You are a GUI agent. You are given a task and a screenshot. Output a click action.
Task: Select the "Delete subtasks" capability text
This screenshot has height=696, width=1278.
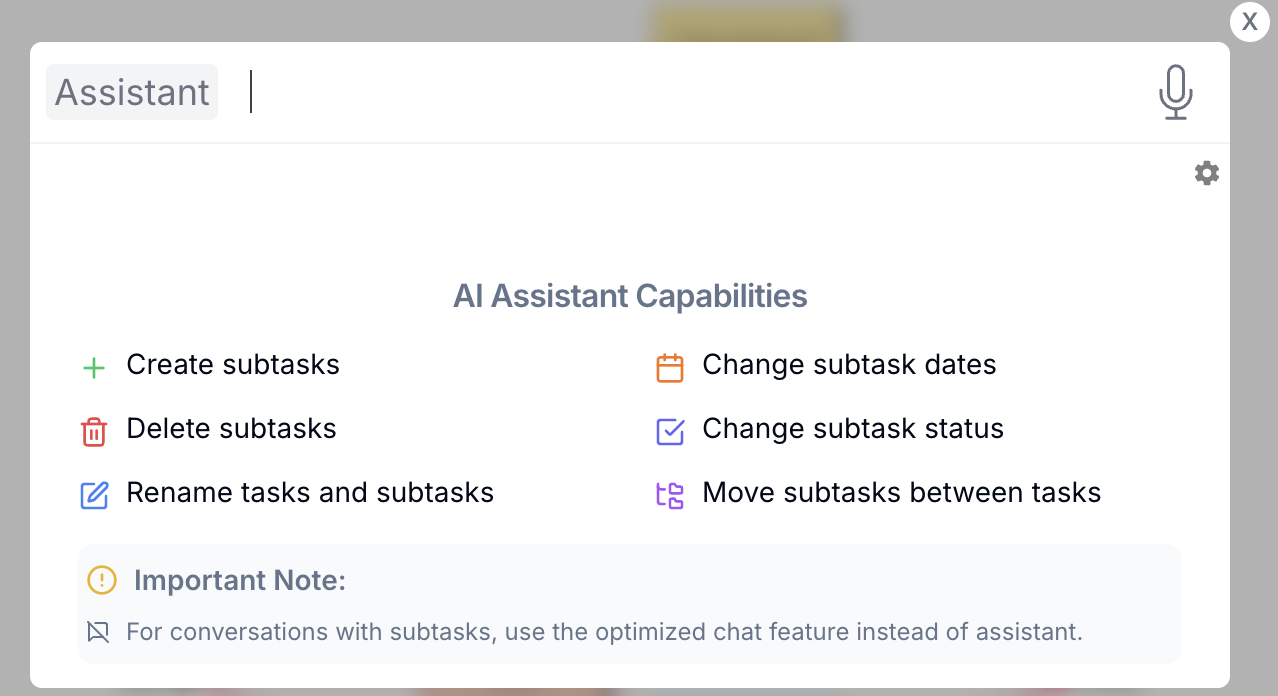click(231, 429)
